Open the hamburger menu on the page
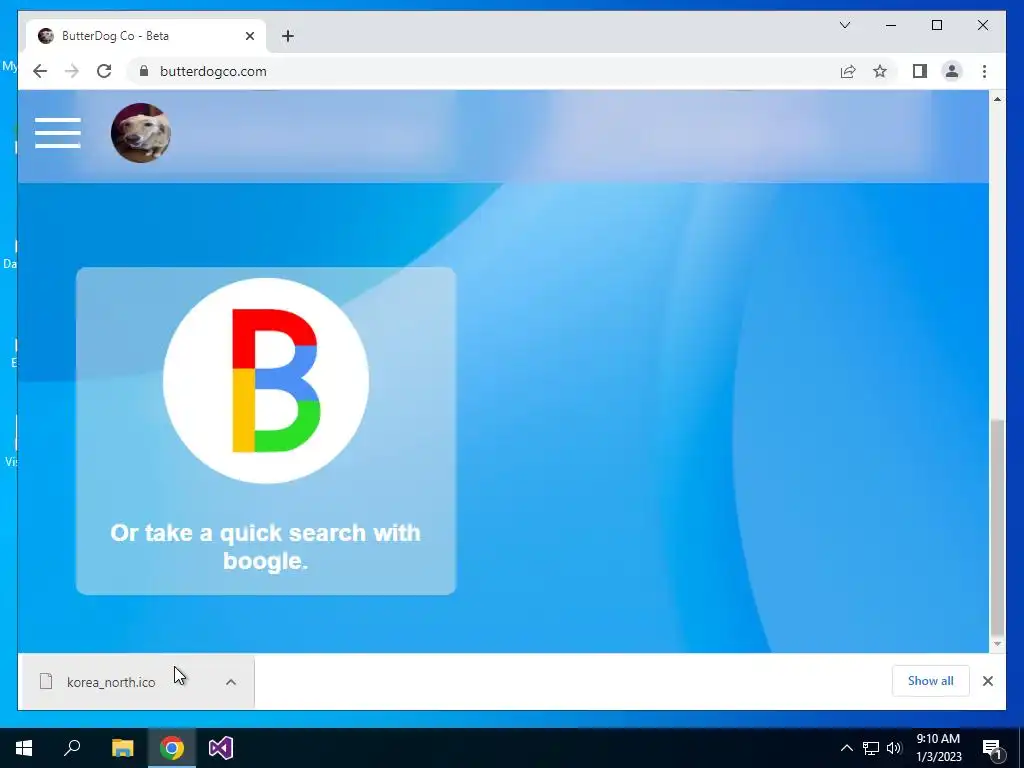This screenshot has height=768, width=1024. coord(57,133)
